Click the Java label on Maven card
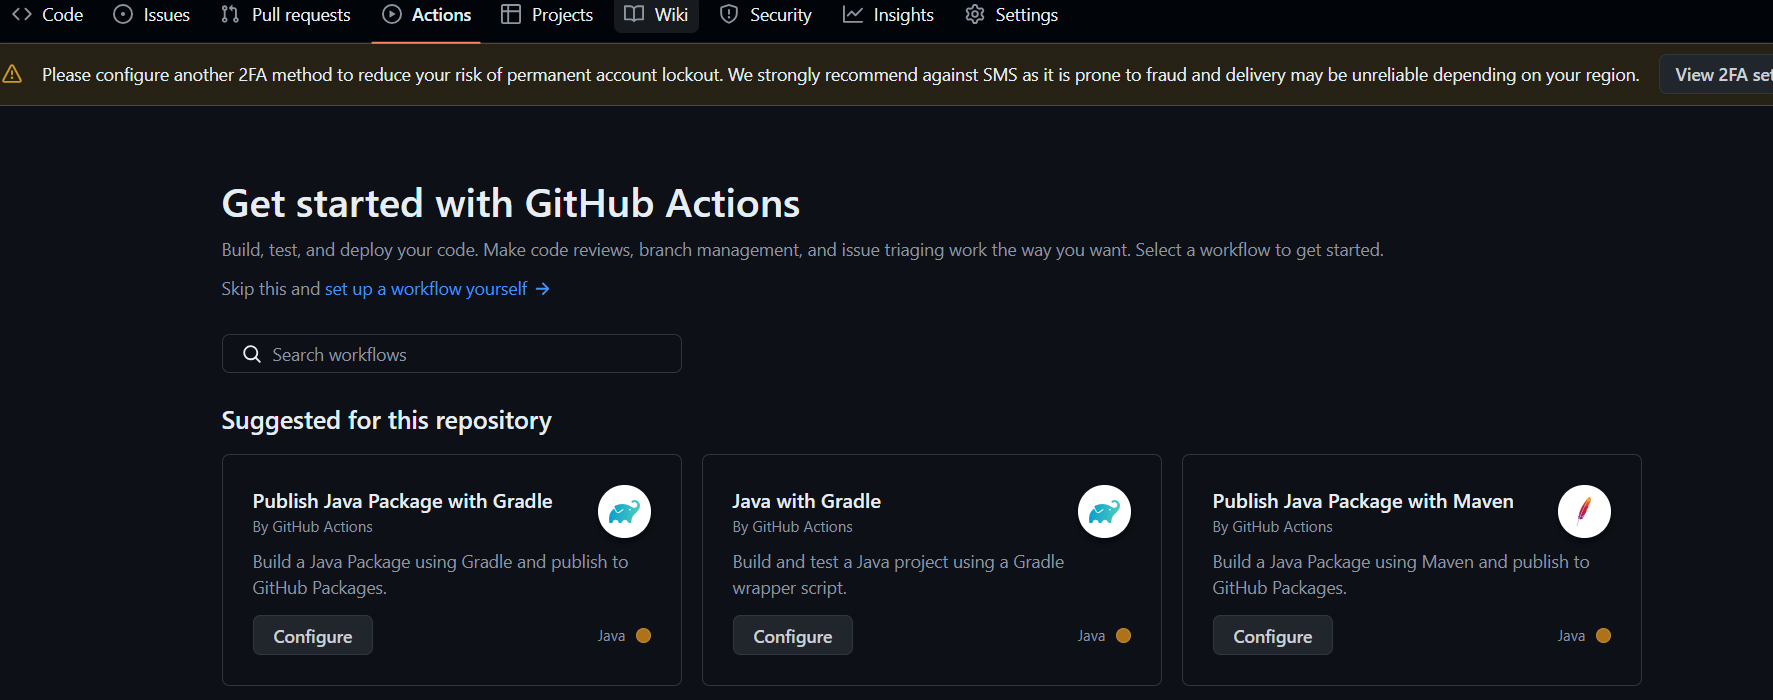The image size is (1773, 700). 1571,636
